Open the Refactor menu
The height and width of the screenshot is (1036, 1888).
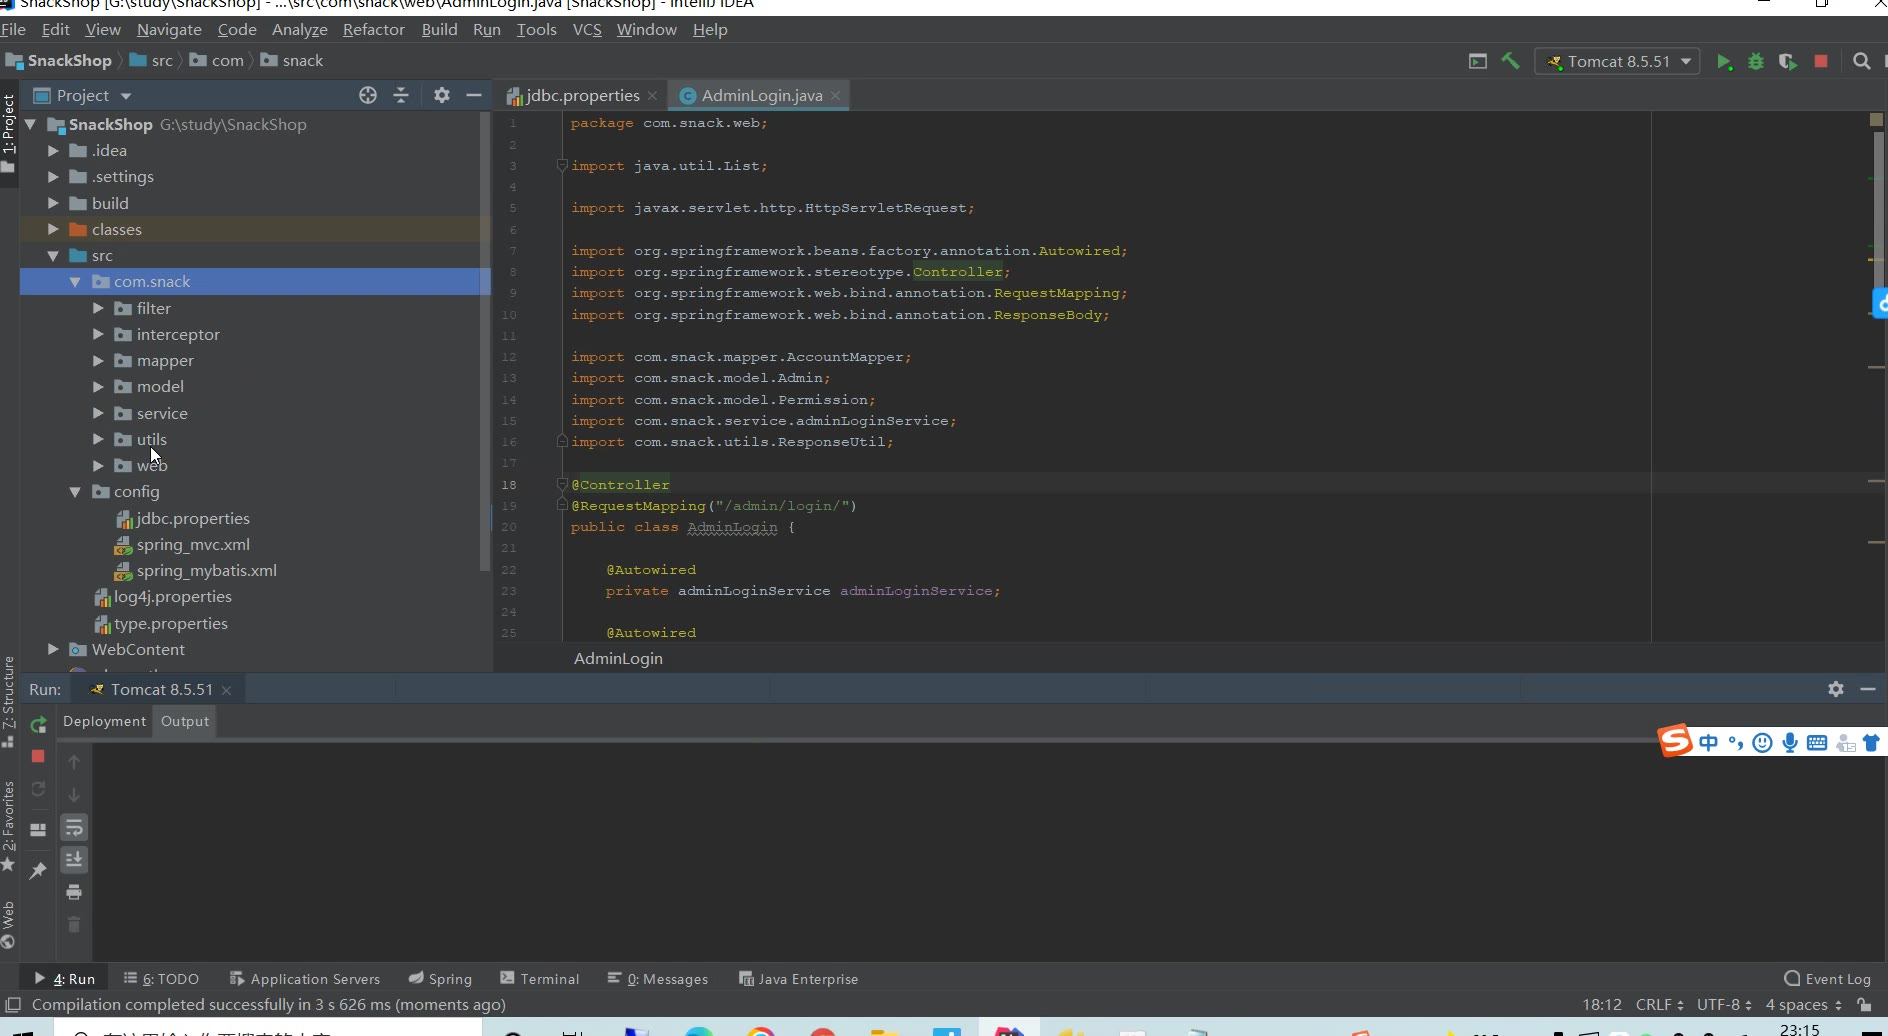373,30
